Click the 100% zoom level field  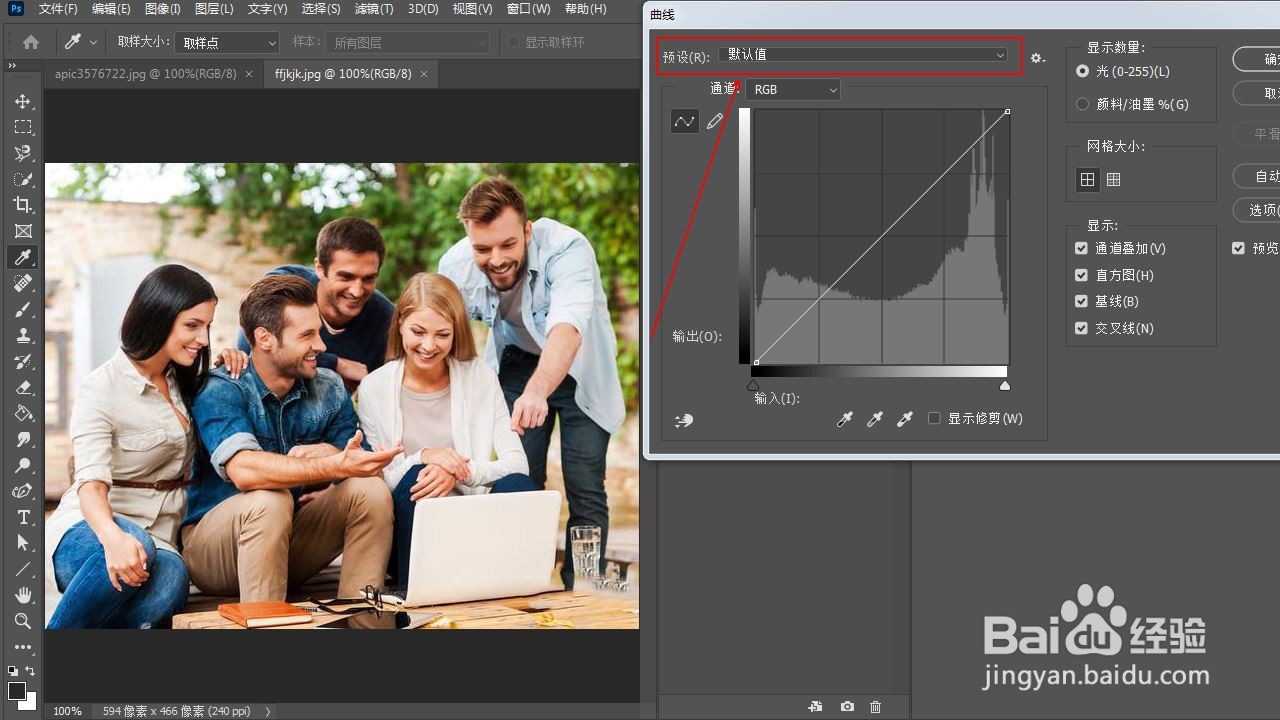(67, 711)
